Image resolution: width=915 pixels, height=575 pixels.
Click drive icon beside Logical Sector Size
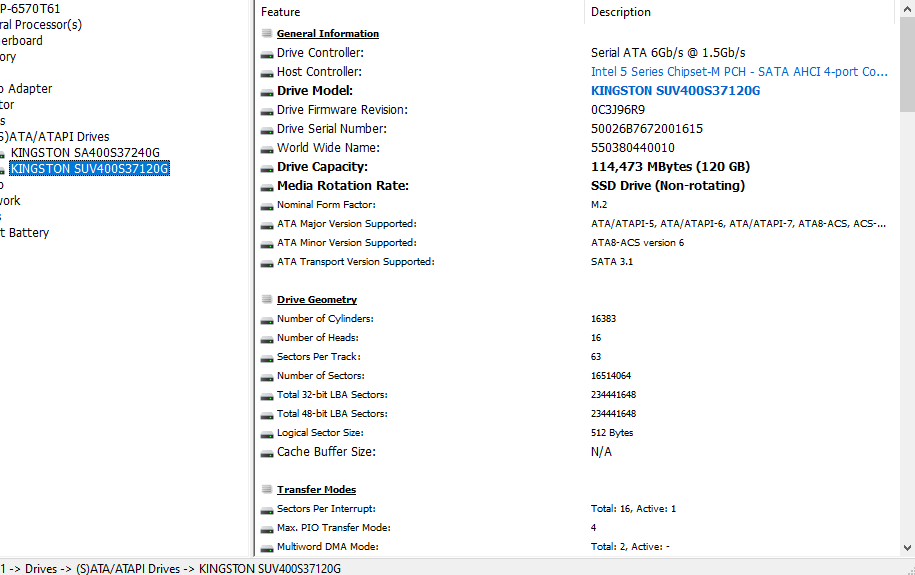pos(267,434)
